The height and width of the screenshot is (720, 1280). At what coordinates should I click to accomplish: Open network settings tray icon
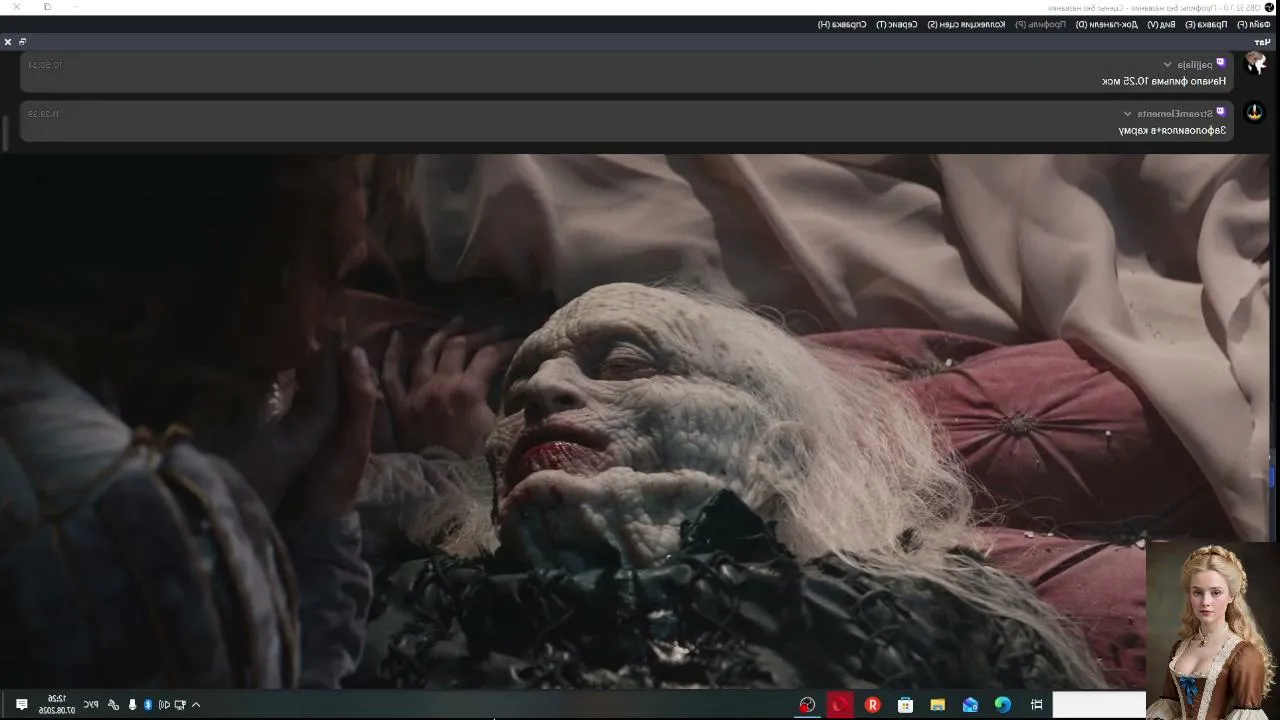pyautogui.click(x=180, y=705)
